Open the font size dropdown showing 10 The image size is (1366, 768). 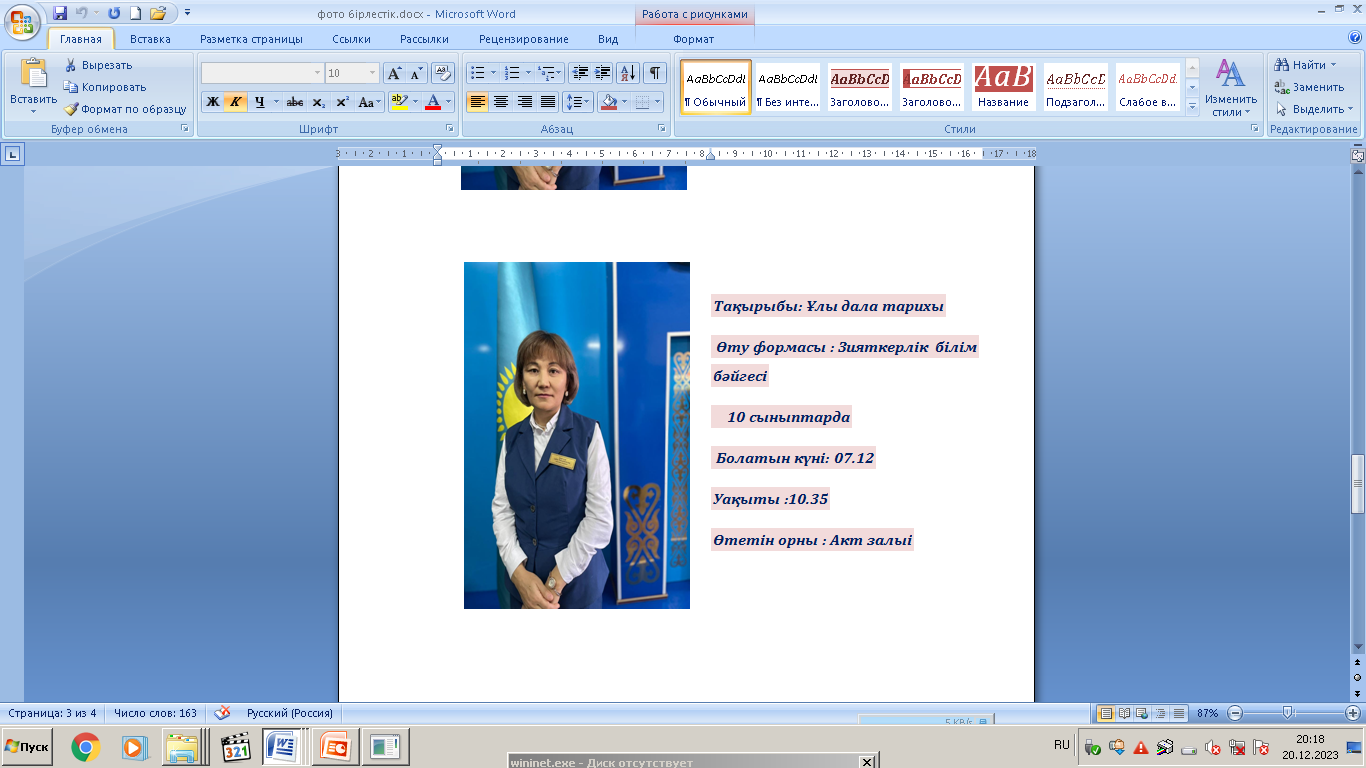[373, 73]
